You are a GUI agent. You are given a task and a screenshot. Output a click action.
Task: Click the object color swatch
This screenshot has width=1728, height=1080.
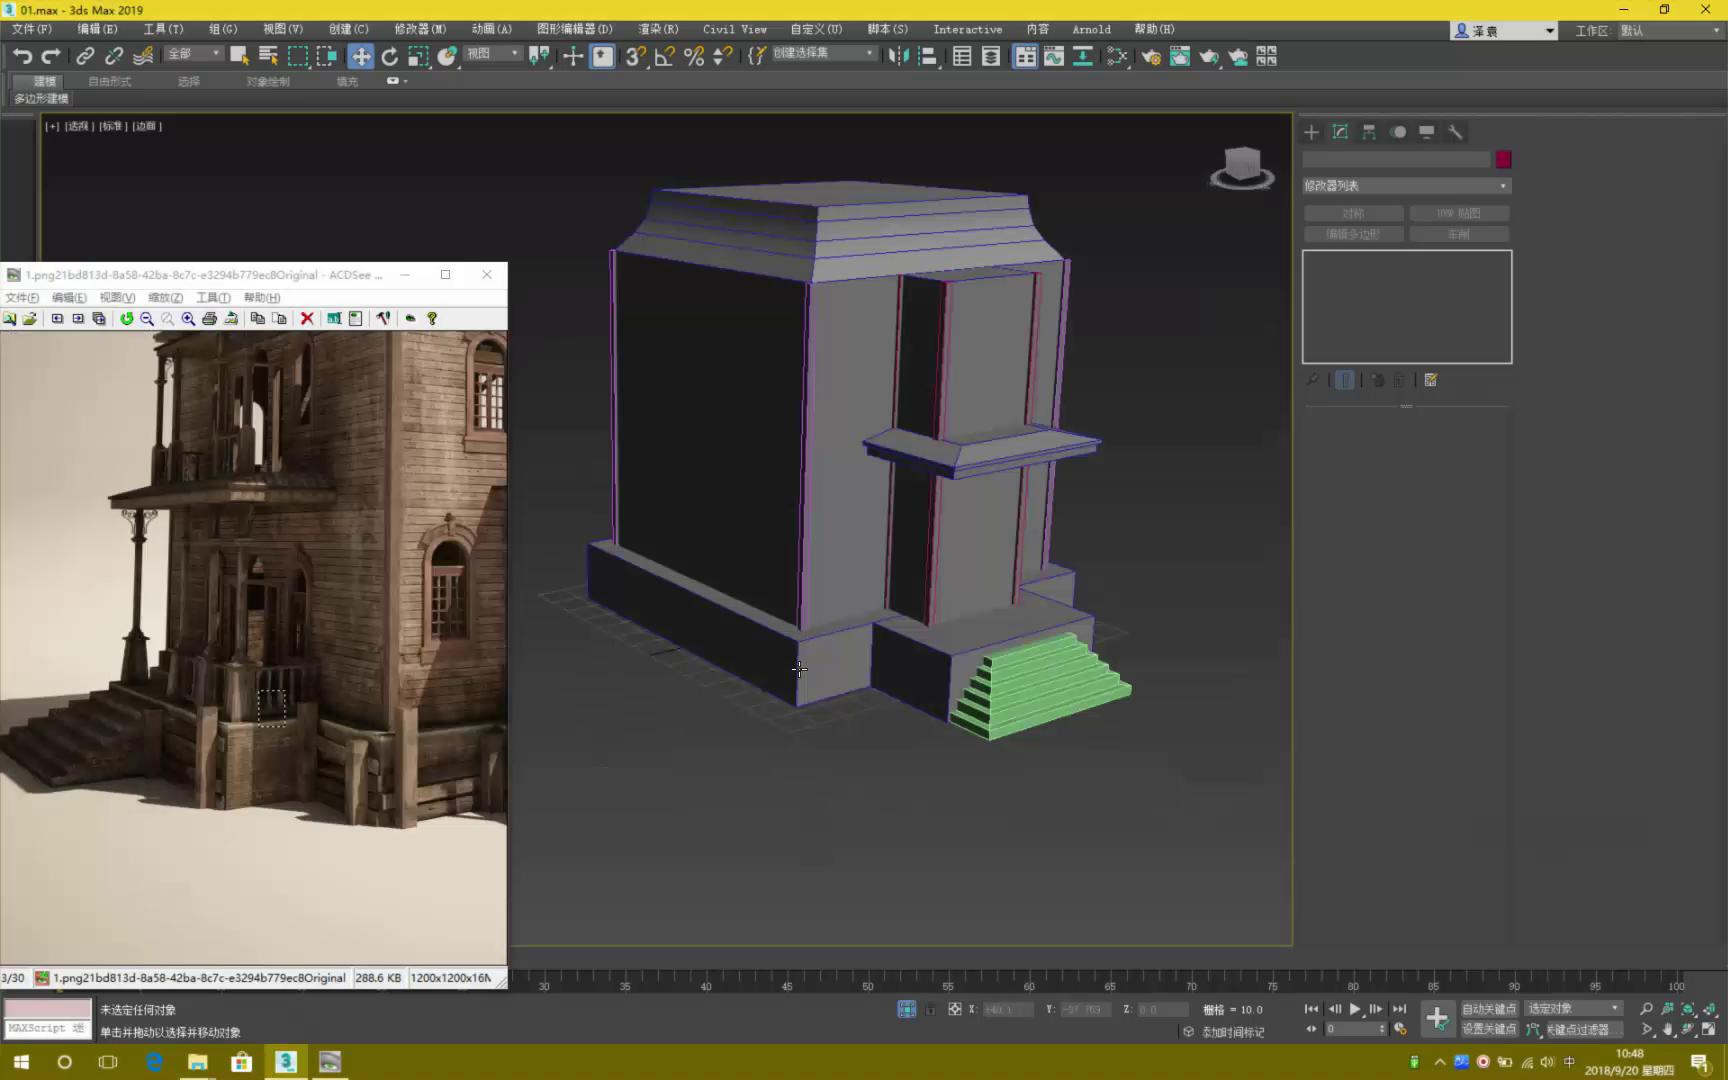[1505, 159]
